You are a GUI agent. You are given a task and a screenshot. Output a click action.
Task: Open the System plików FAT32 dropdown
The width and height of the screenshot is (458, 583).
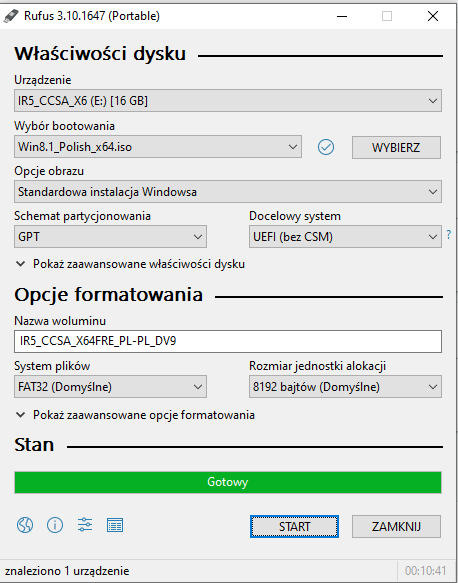110,387
